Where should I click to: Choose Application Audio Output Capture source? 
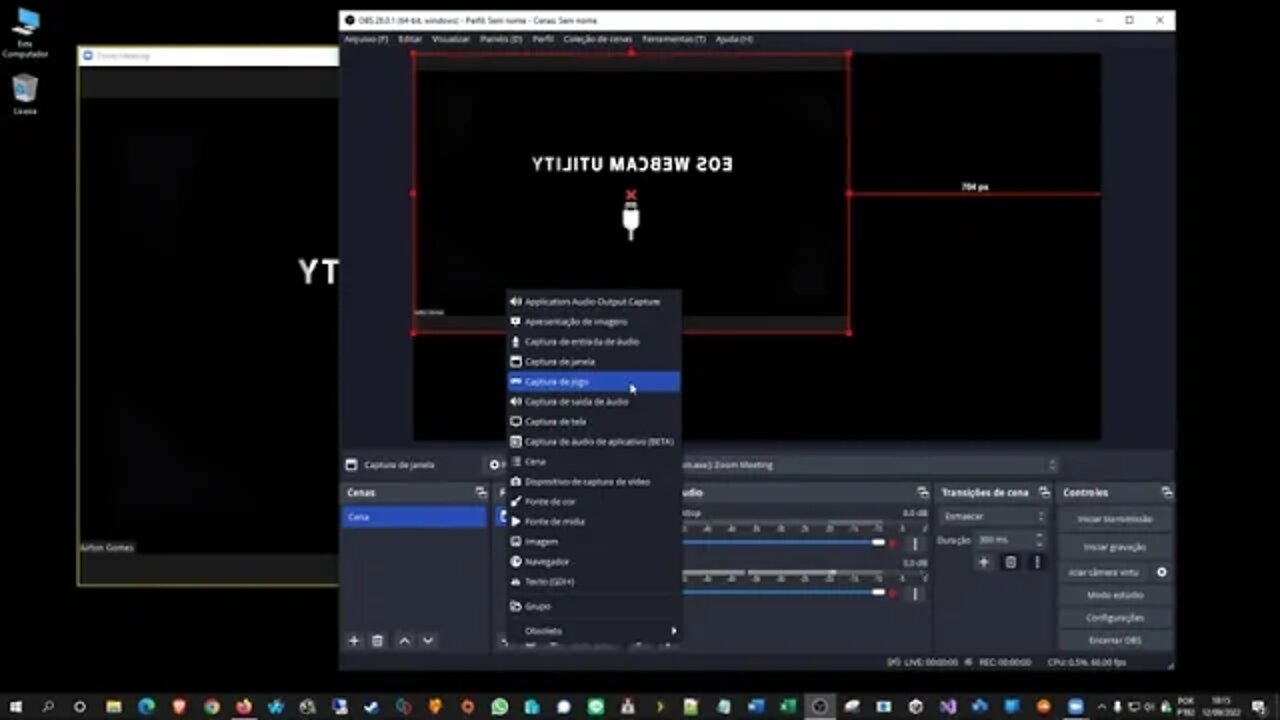coord(593,301)
